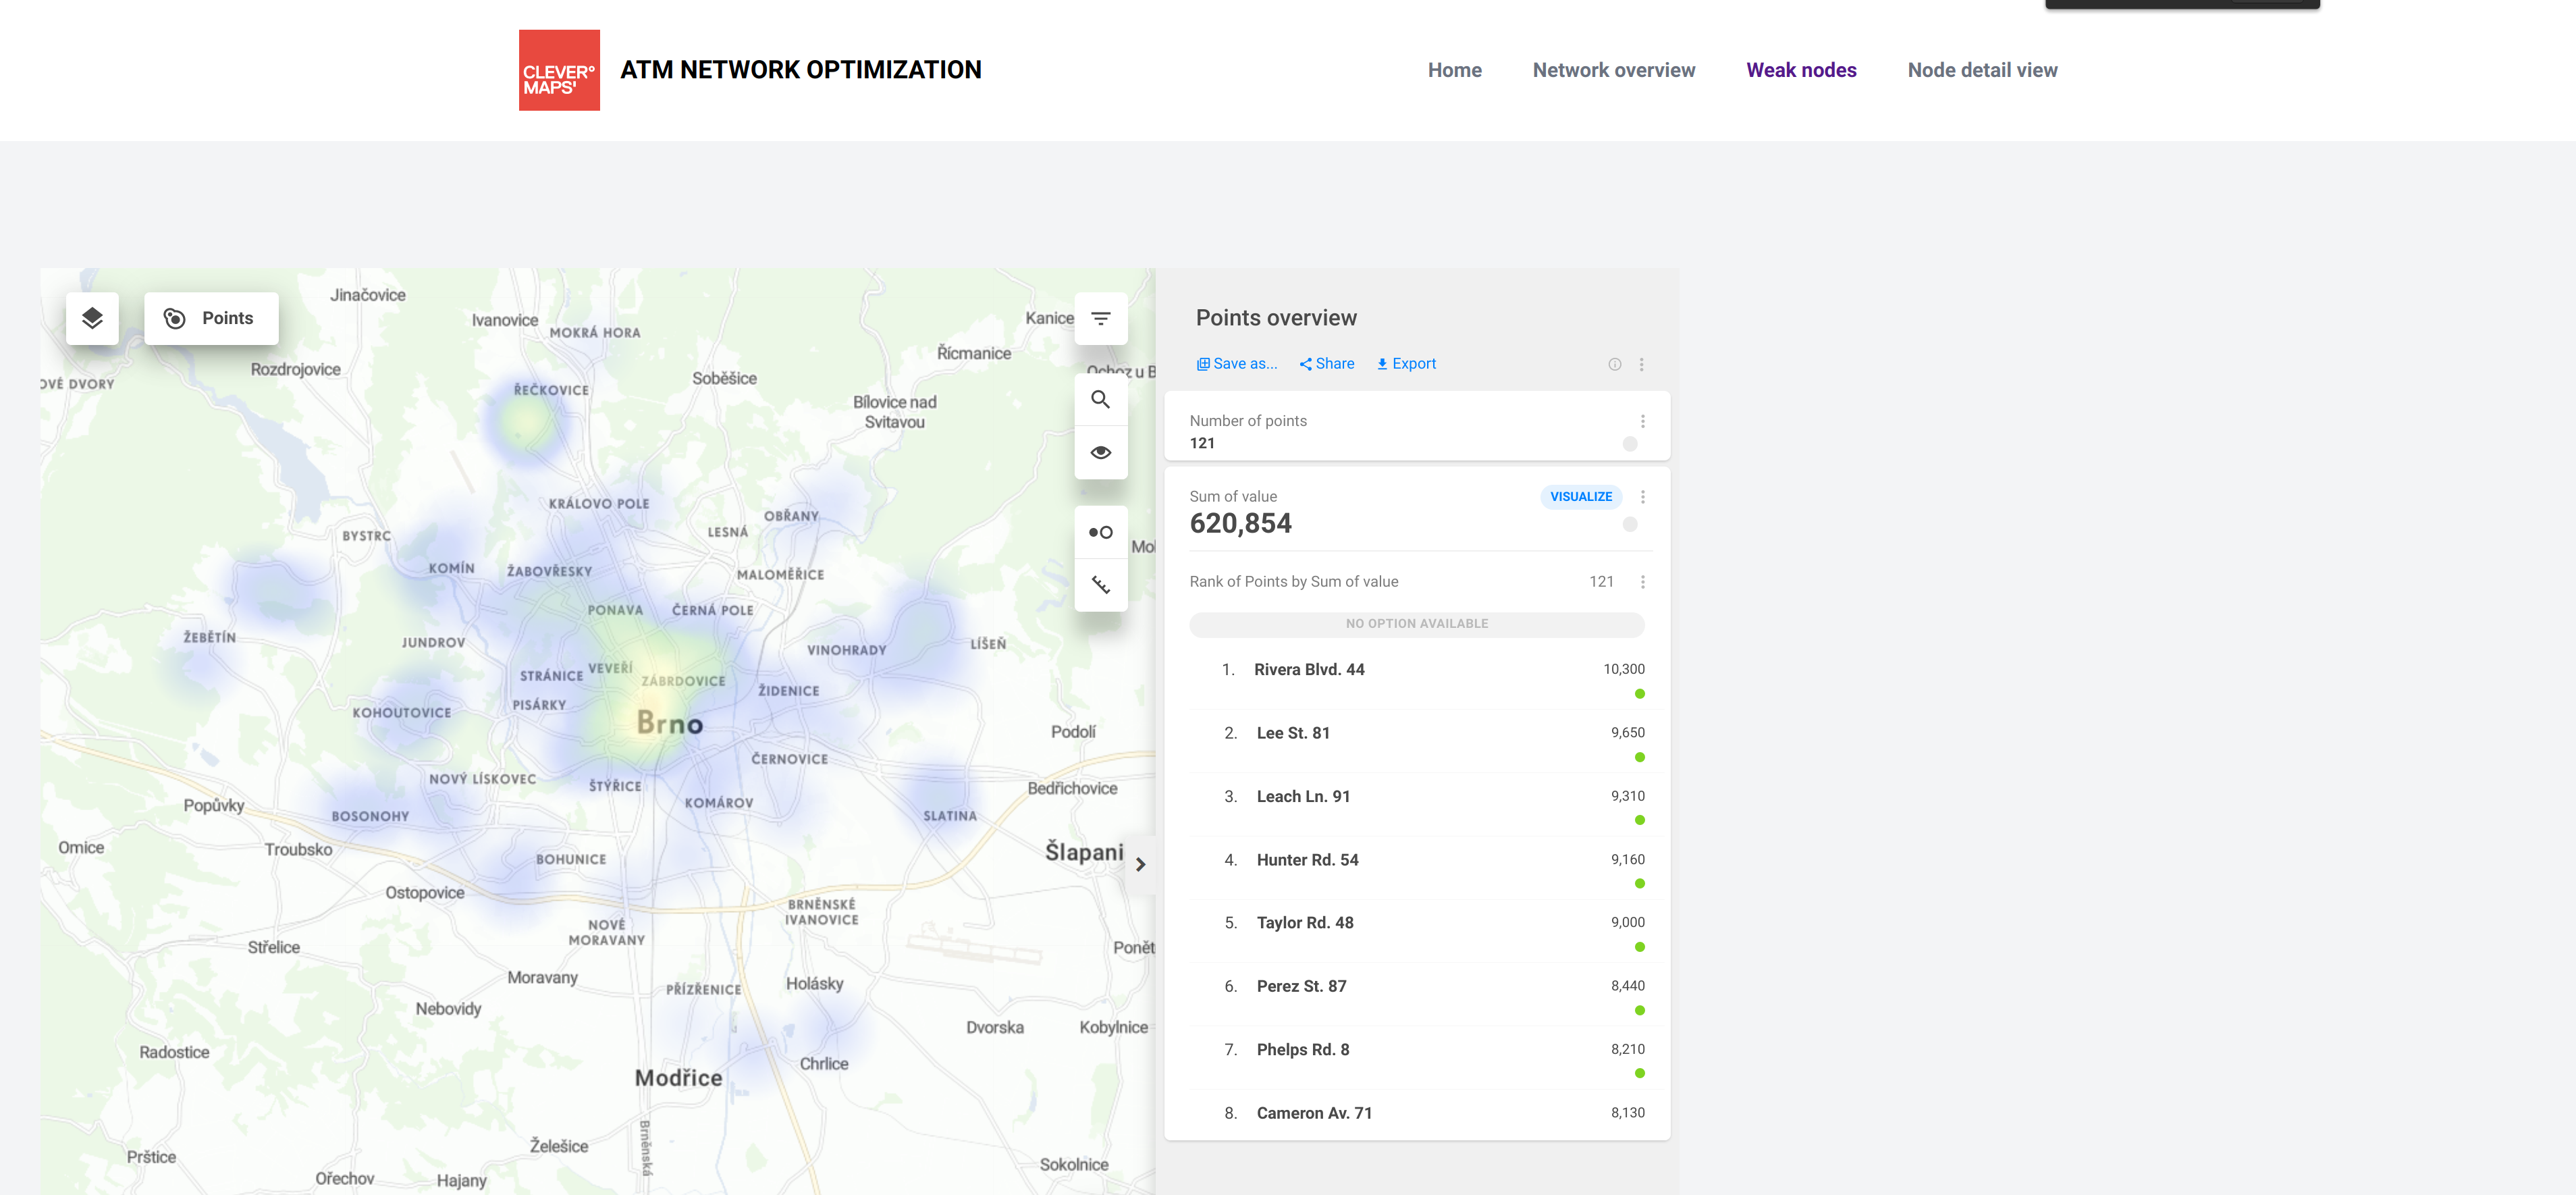Collapse the side panel with chevron arrow
The height and width of the screenshot is (1195, 2576).
click(1140, 864)
